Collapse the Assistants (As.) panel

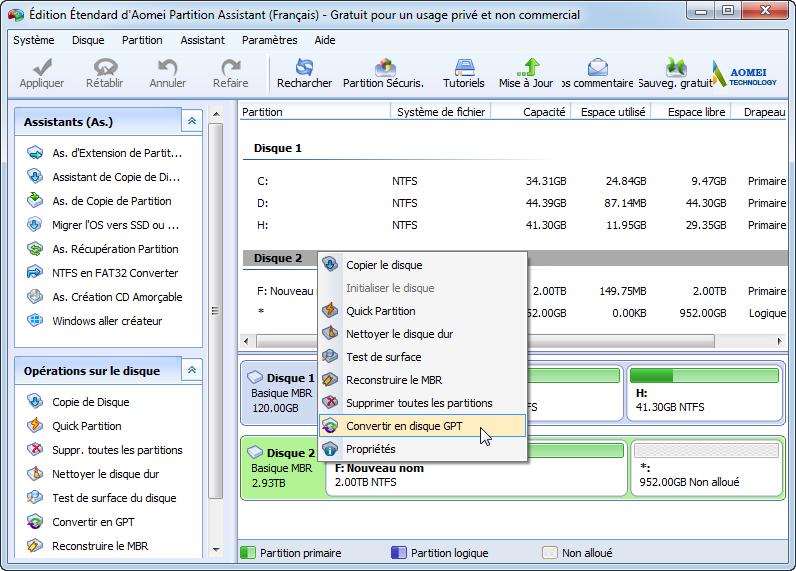[x=192, y=121]
